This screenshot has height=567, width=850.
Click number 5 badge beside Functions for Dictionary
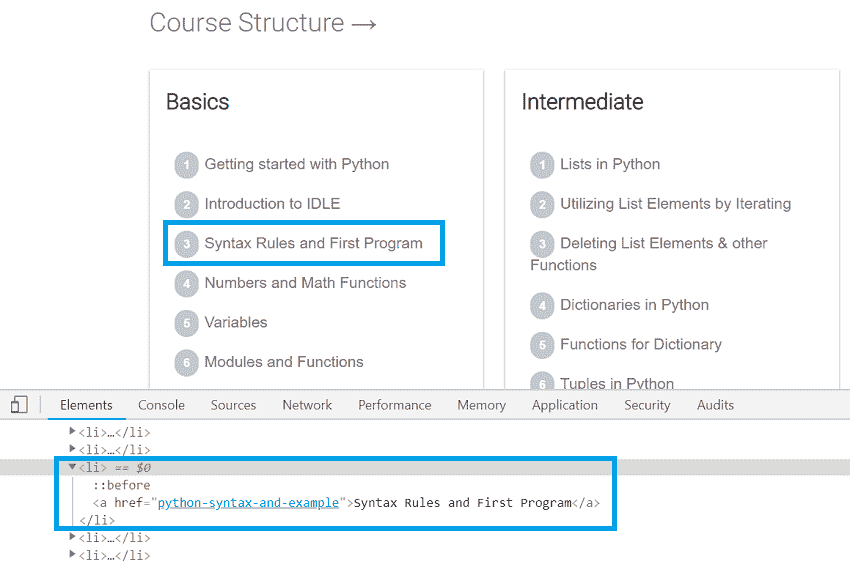coord(542,345)
